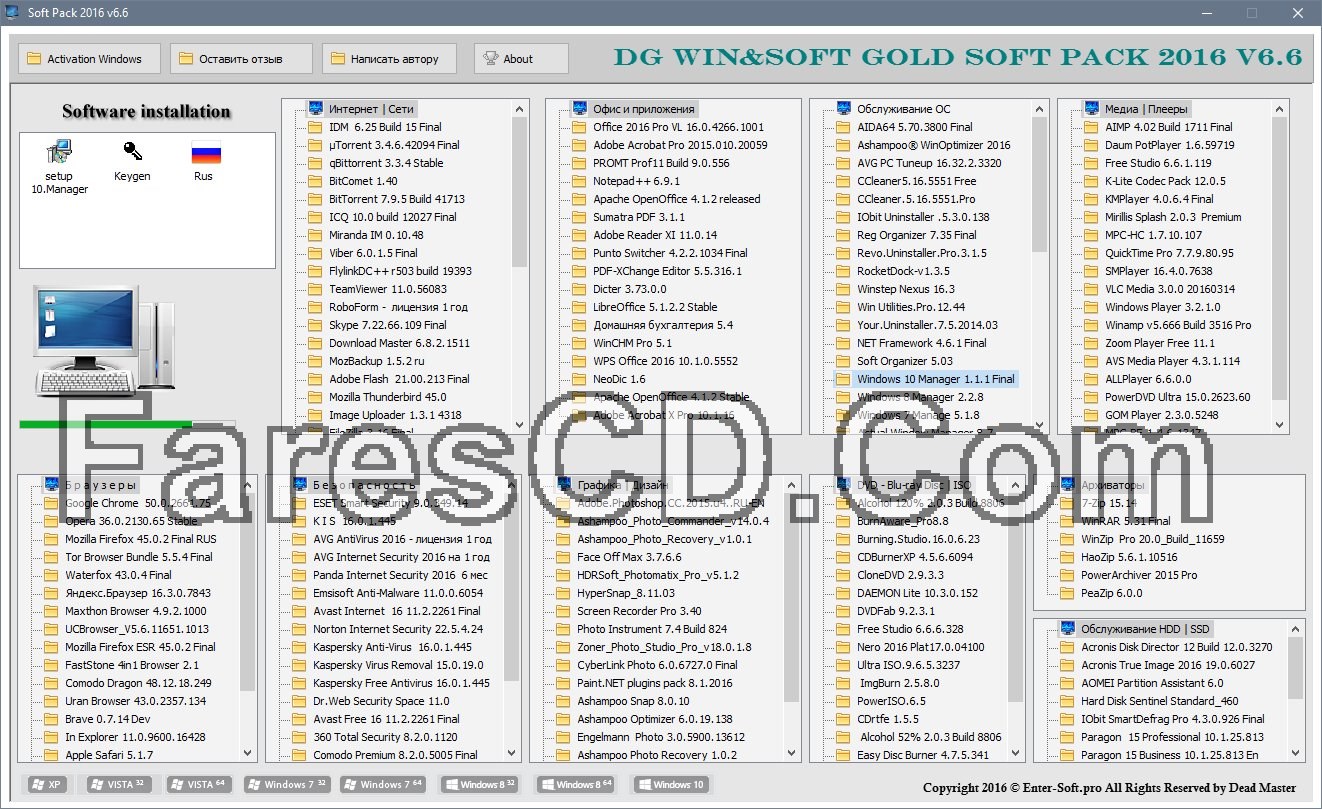Select the Интернет | Сети tree root
The width and height of the screenshot is (1322, 809).
[x=371, y=109]
